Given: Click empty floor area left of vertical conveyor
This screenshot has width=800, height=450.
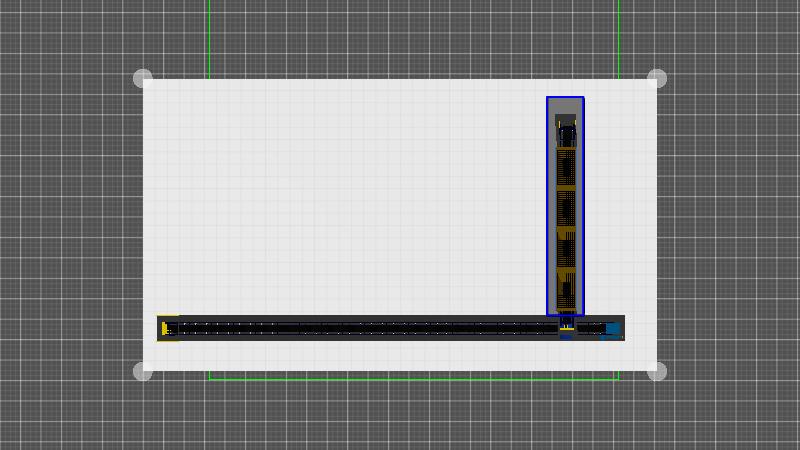Looking at the screenshot, I should tap(350, 200).
